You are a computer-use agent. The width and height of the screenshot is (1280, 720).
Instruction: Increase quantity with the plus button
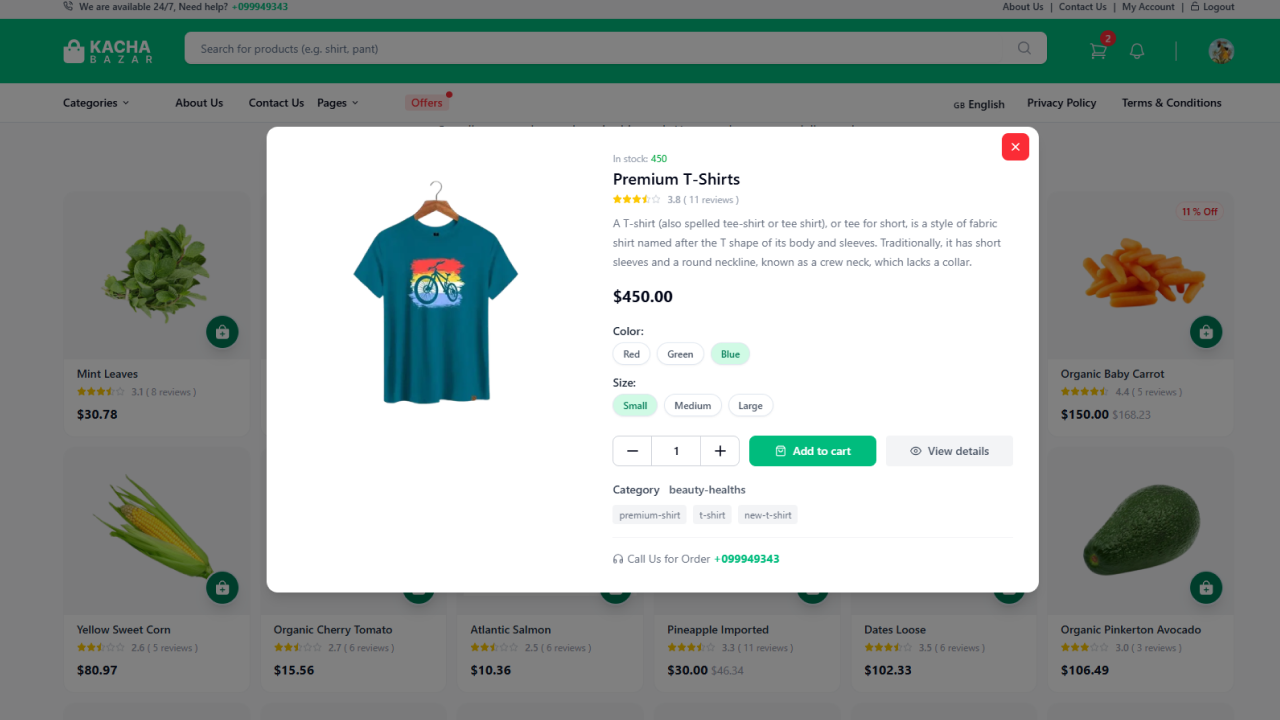click(x=720, y=451)
